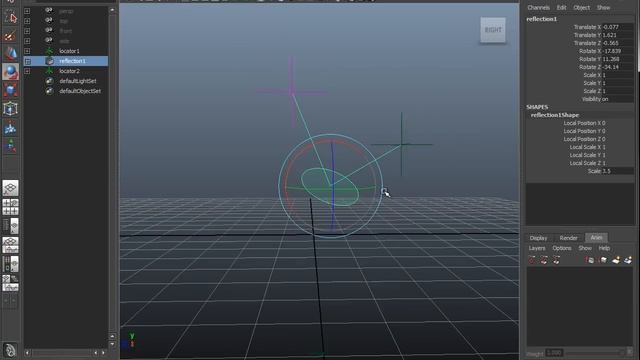Select the reflection1 node in outliner
The width and height of the screenshot is (640, 360).
[x=72, y=61]
